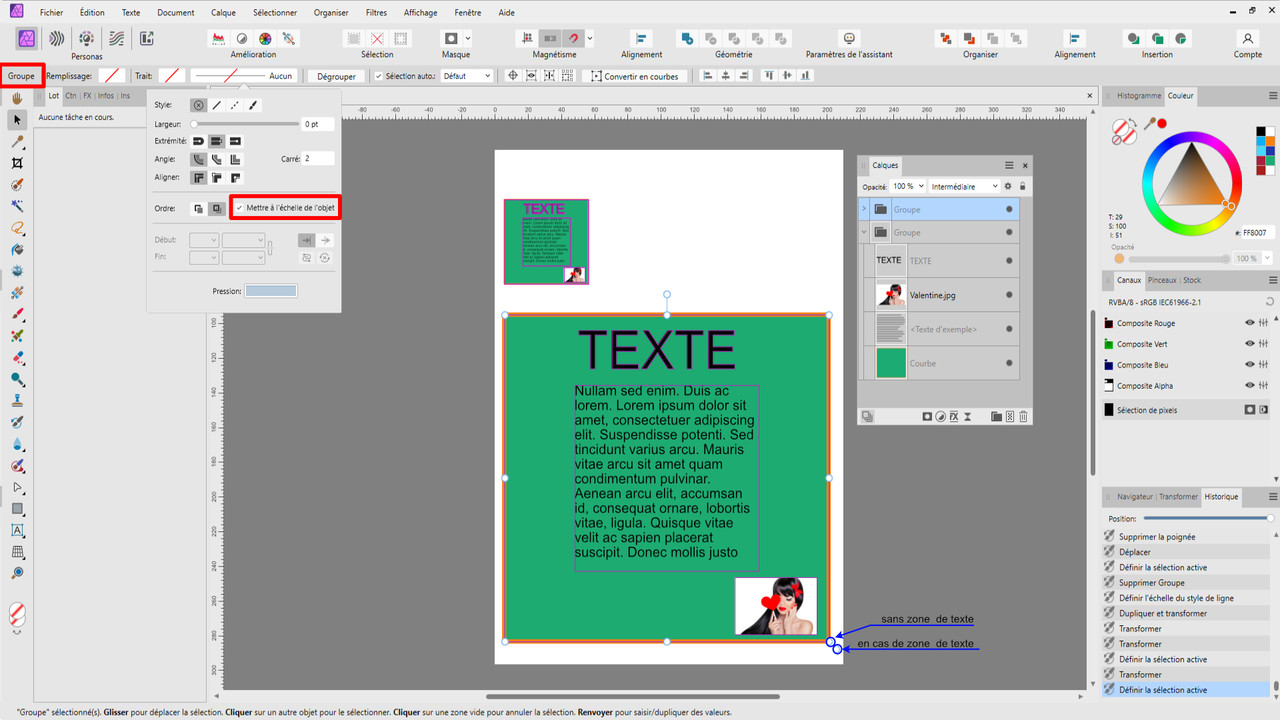The height and width of the screenshot is (720, 1280).
Task: Choose the brush stroke style icon
Action: [x=253, y=105]
